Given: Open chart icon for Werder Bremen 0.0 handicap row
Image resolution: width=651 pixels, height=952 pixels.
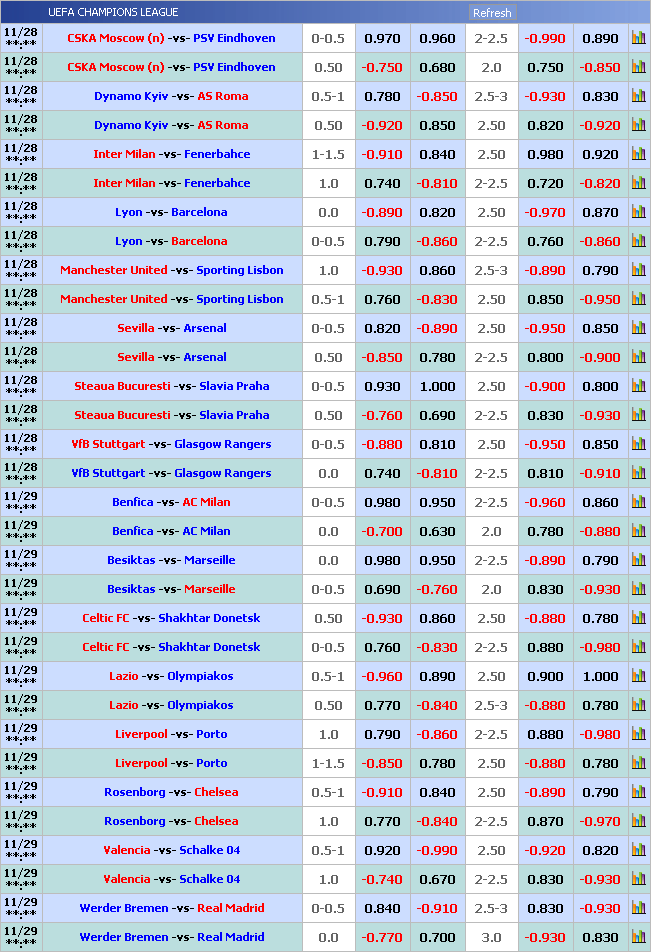Looking at the screenshot, I should pyautogui.click(x=638, y=938).
